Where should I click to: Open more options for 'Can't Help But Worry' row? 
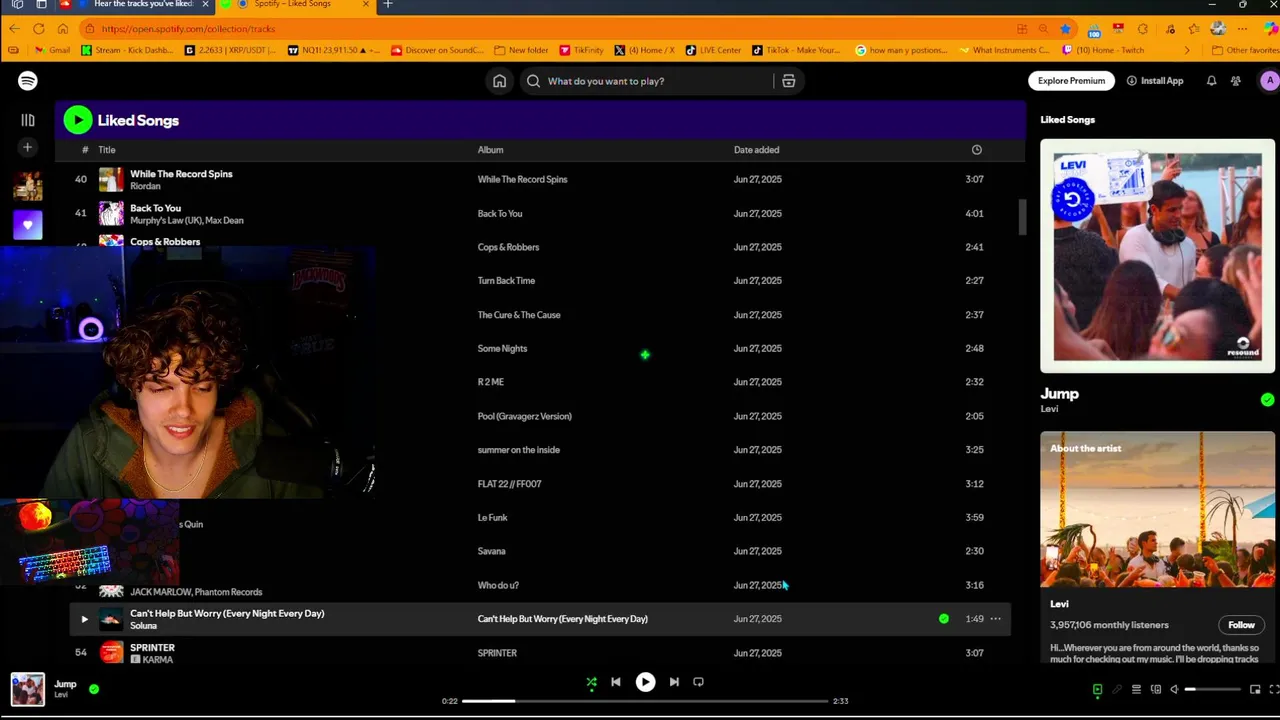(x=995, y=619)
